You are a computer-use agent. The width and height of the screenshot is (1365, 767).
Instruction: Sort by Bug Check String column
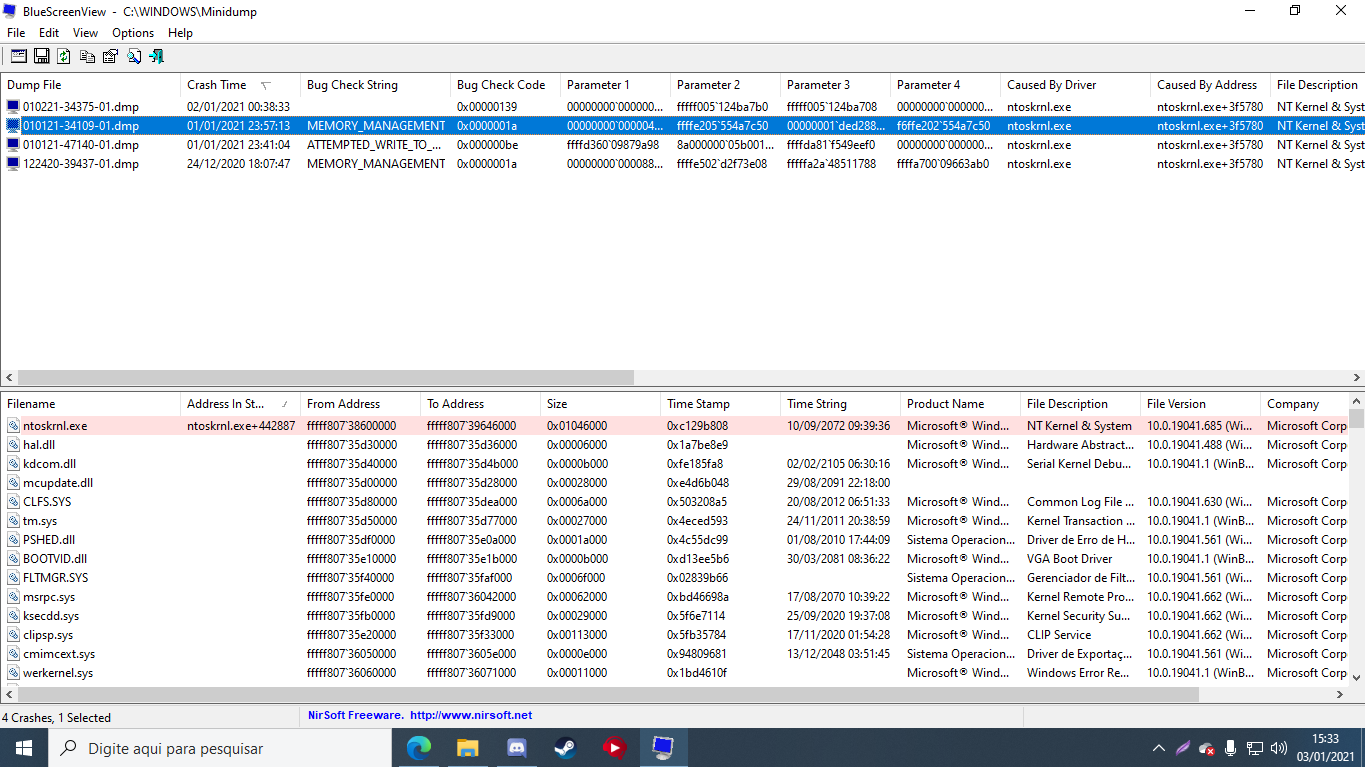click(x=375, y=85)
